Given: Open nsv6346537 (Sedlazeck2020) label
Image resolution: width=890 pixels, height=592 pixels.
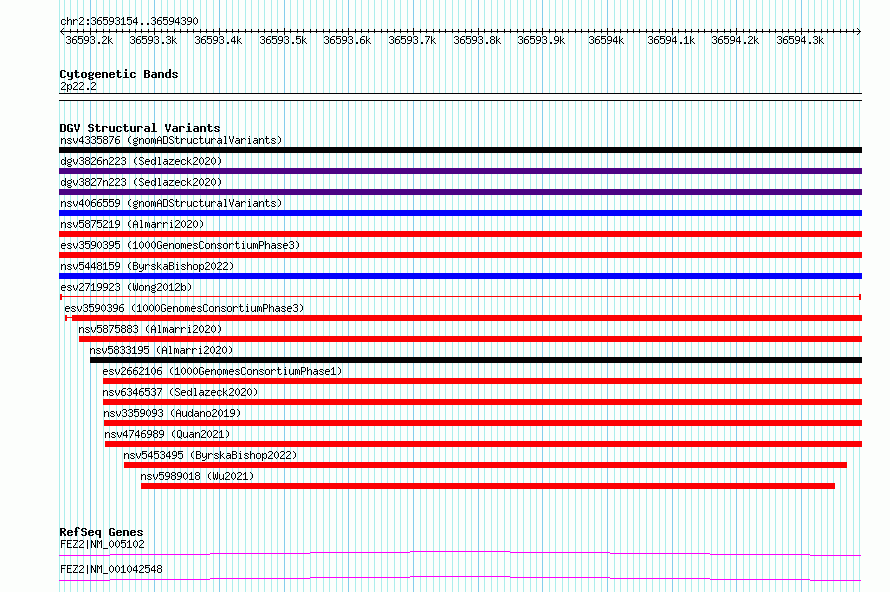Looking at the screenshot, I should [x=180, y=392].
